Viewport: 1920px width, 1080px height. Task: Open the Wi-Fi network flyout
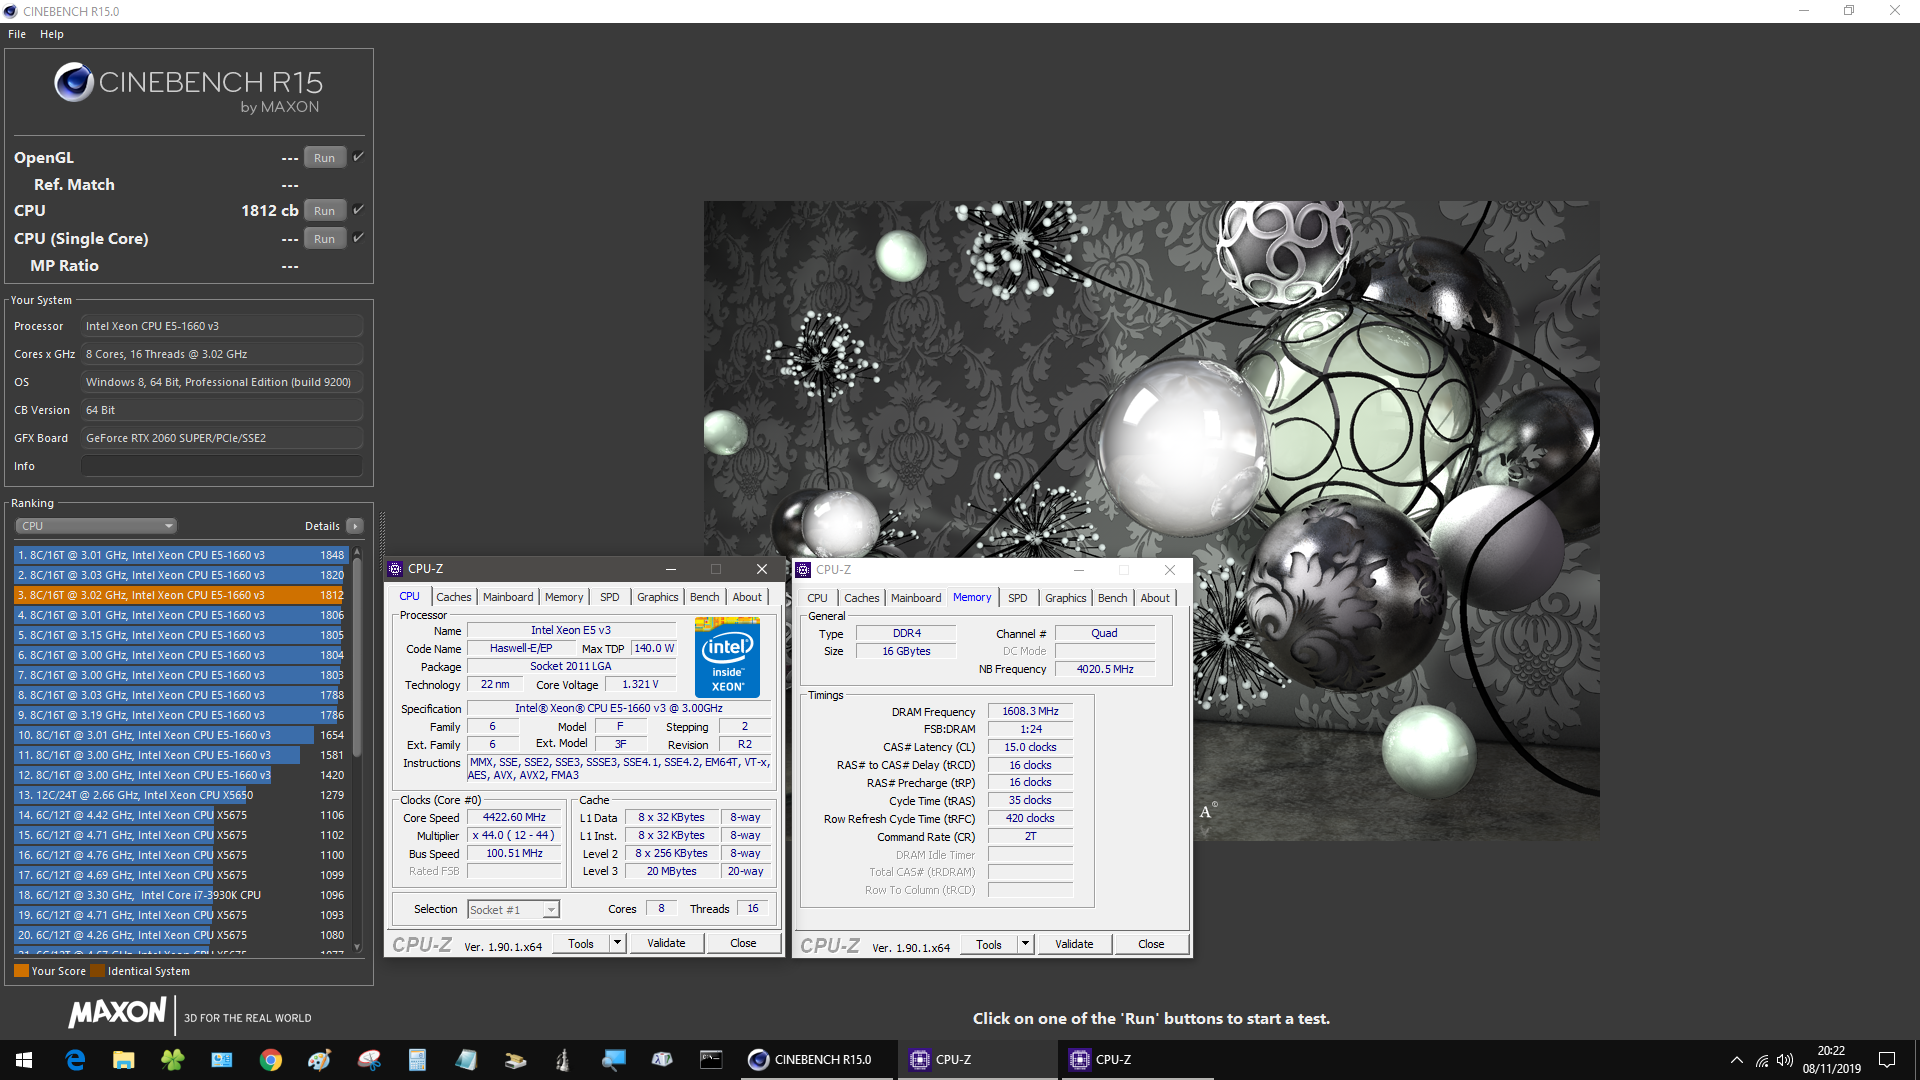click(x=1762, y=1060)
